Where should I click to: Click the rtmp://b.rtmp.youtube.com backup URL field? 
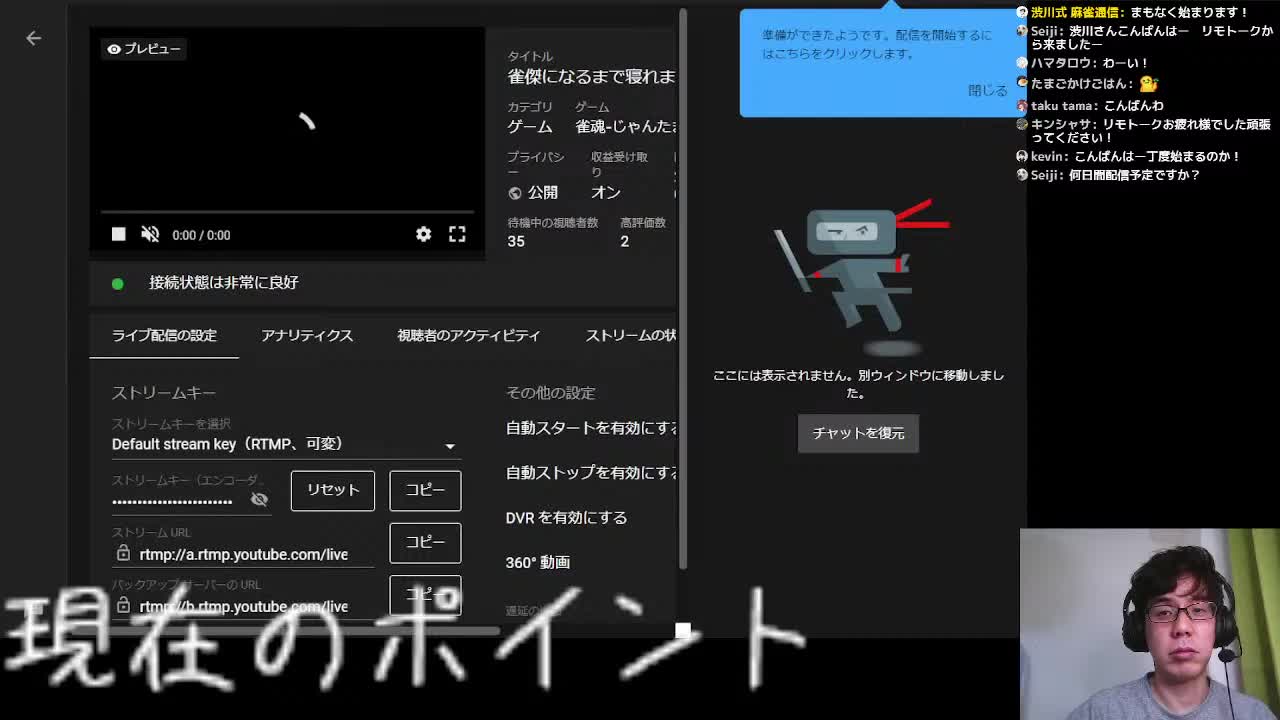tap(244, 606)
